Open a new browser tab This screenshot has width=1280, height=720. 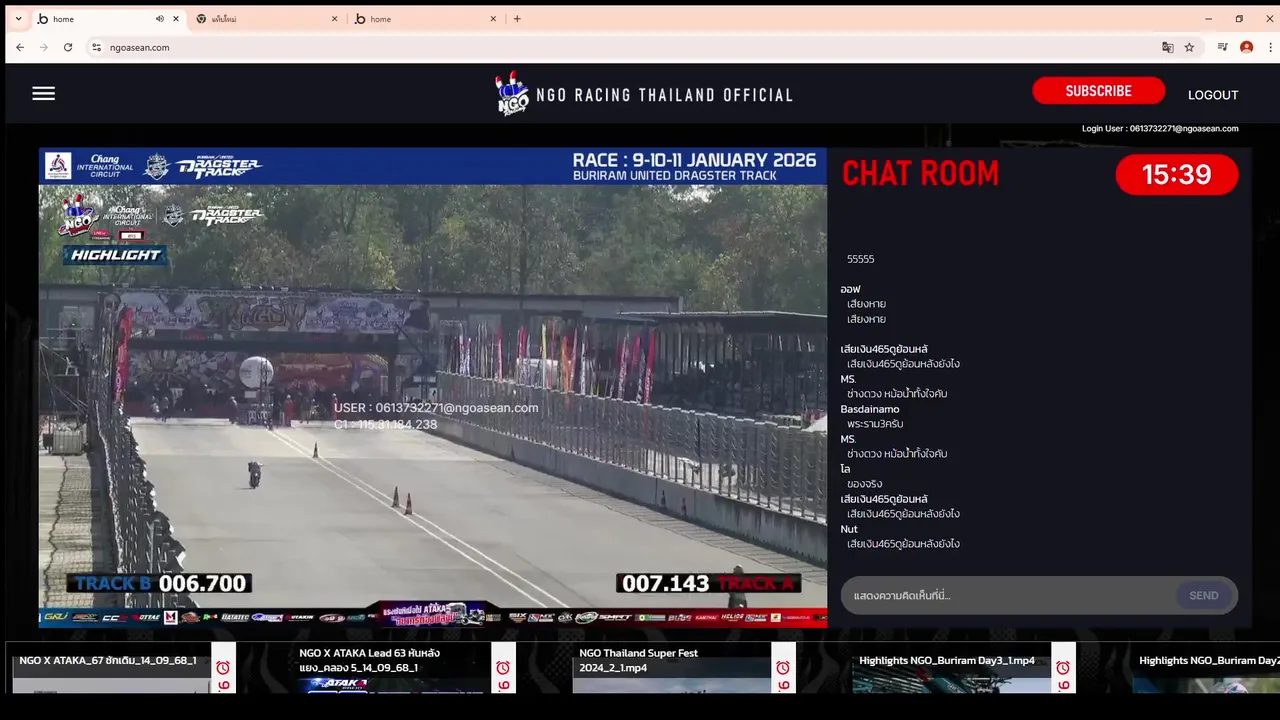tap(517, 19)
